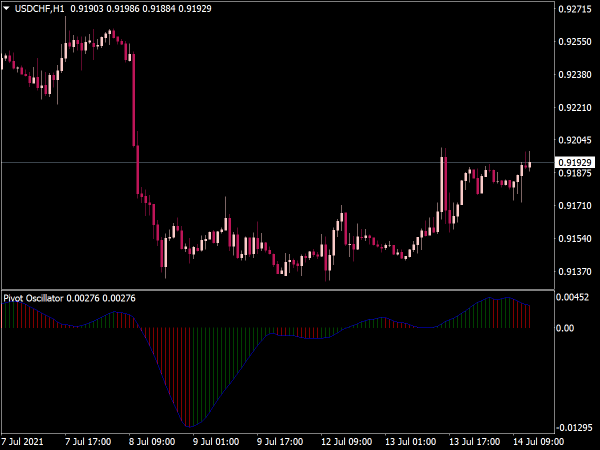Image resolution: width=600 pixels, height=450 pixels.
Task: Select the 9 Jul 17:00 time marker
Action: coord(280,442)
